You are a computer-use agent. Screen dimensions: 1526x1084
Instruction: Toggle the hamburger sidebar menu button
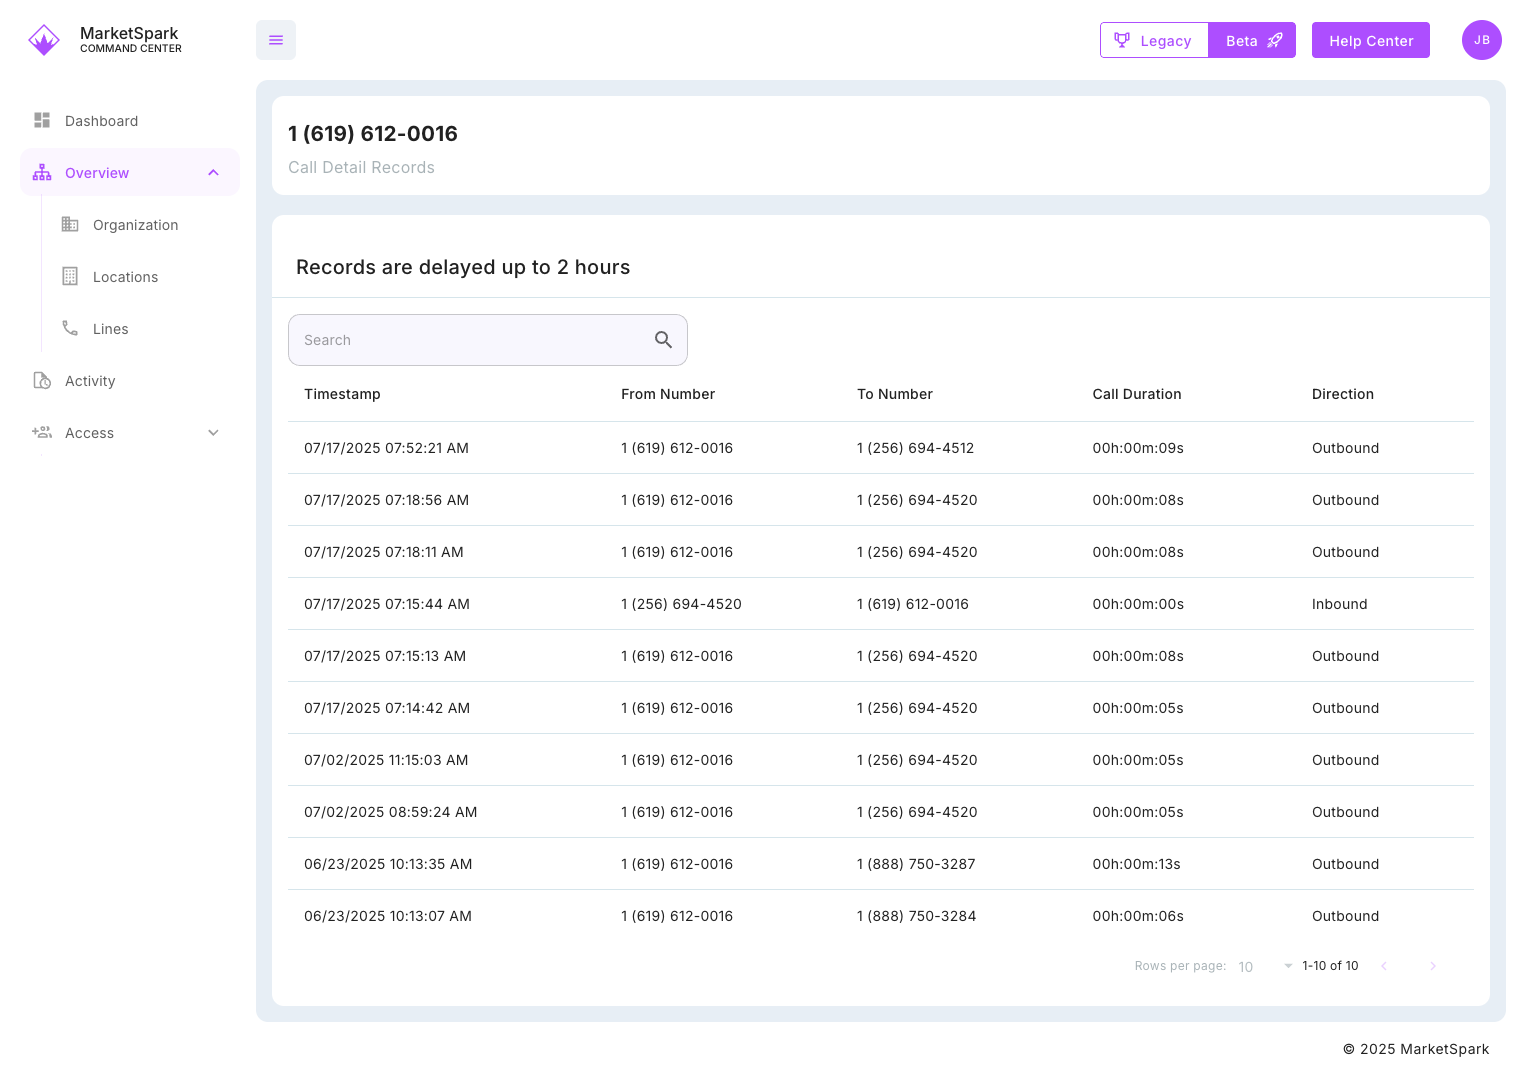tap(276, 40)
